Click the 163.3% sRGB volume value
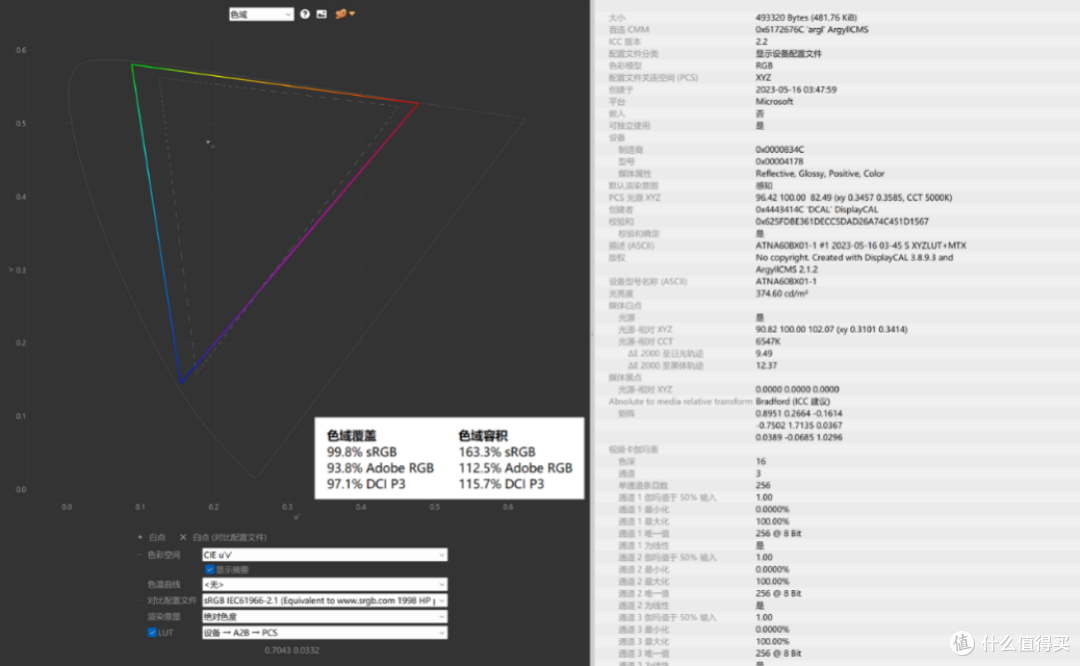The height and width of the screenshot is (666, 1080). [497, 452]
